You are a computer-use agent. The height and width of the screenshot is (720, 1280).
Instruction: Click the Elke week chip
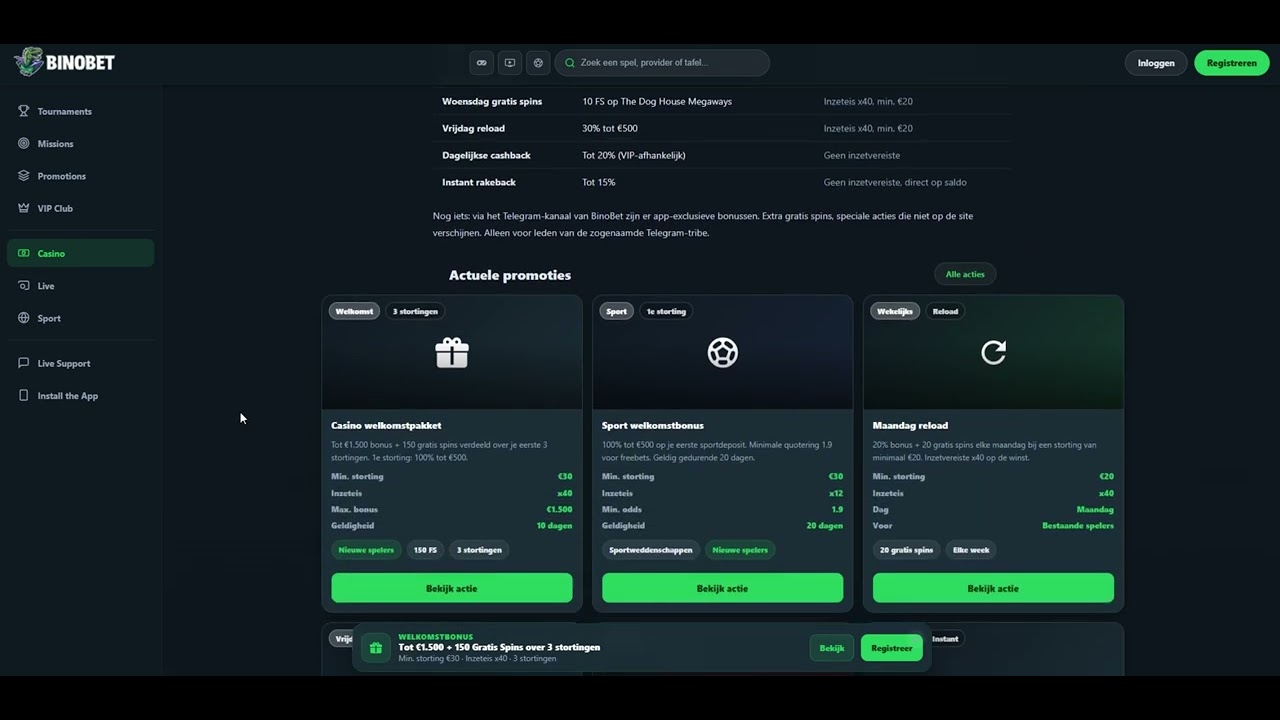[x=971, y=550]
